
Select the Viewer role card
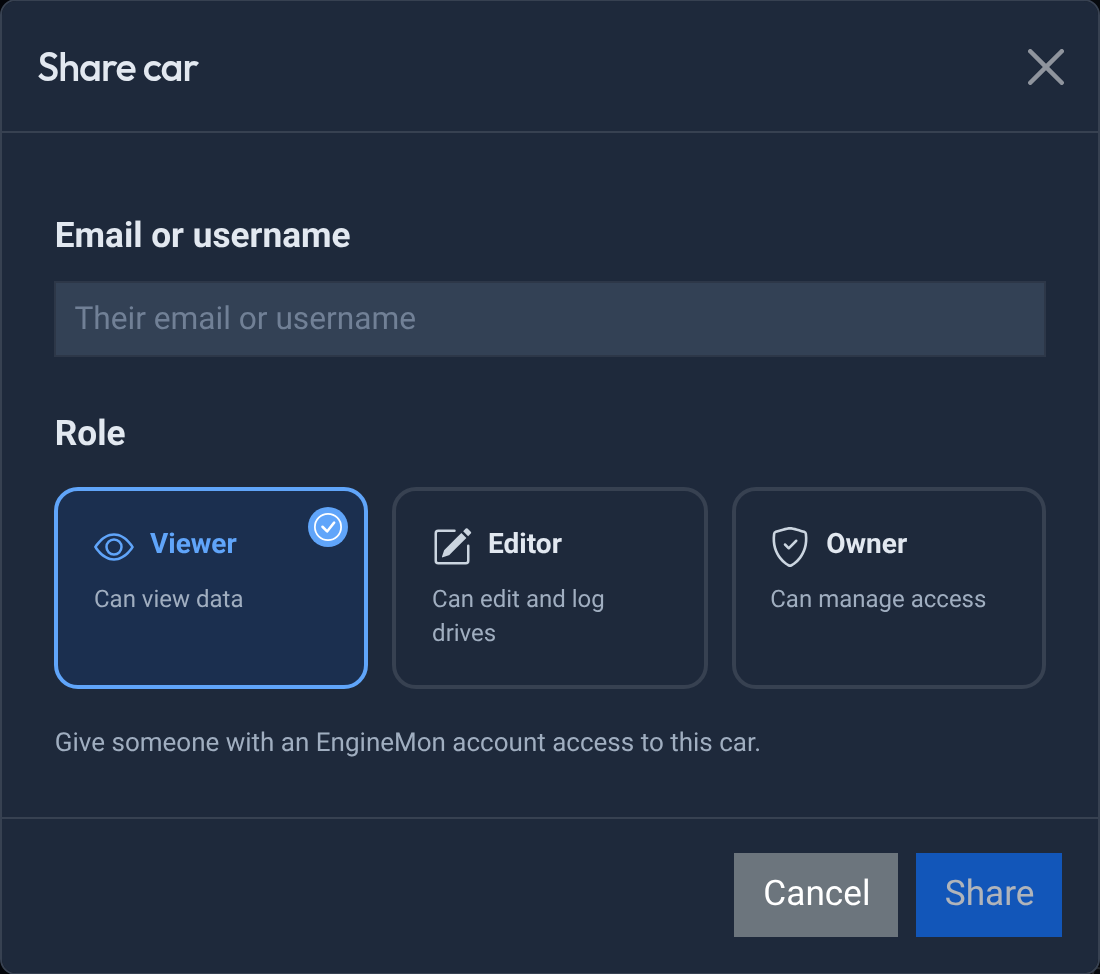click(x=211, y=587)
